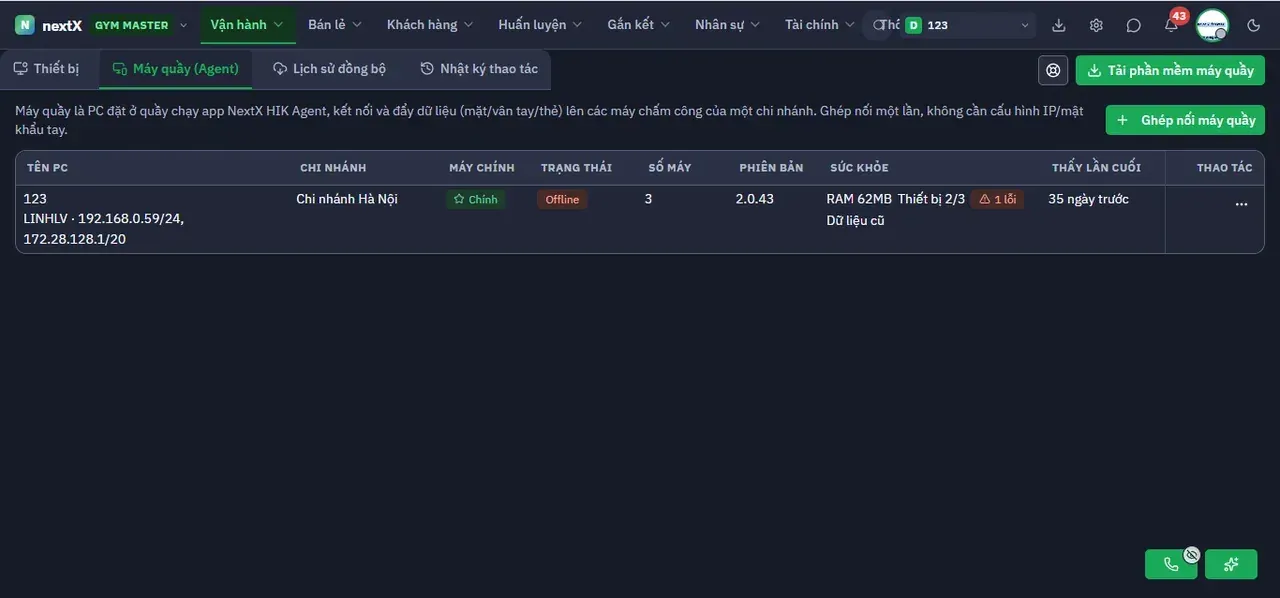Click the phone call floating button
The width and height of the screenshot is (1280, 598).
coord(1171,564)
